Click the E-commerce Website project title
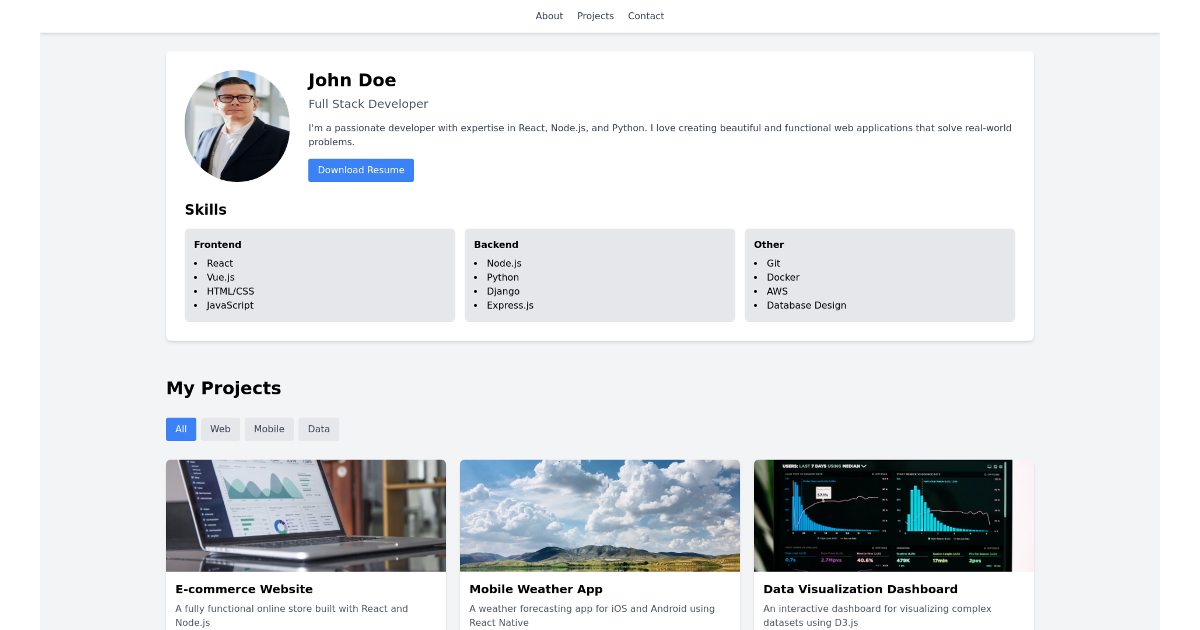This screenshot has height=630, width=1200. click(x=244, y=589)
